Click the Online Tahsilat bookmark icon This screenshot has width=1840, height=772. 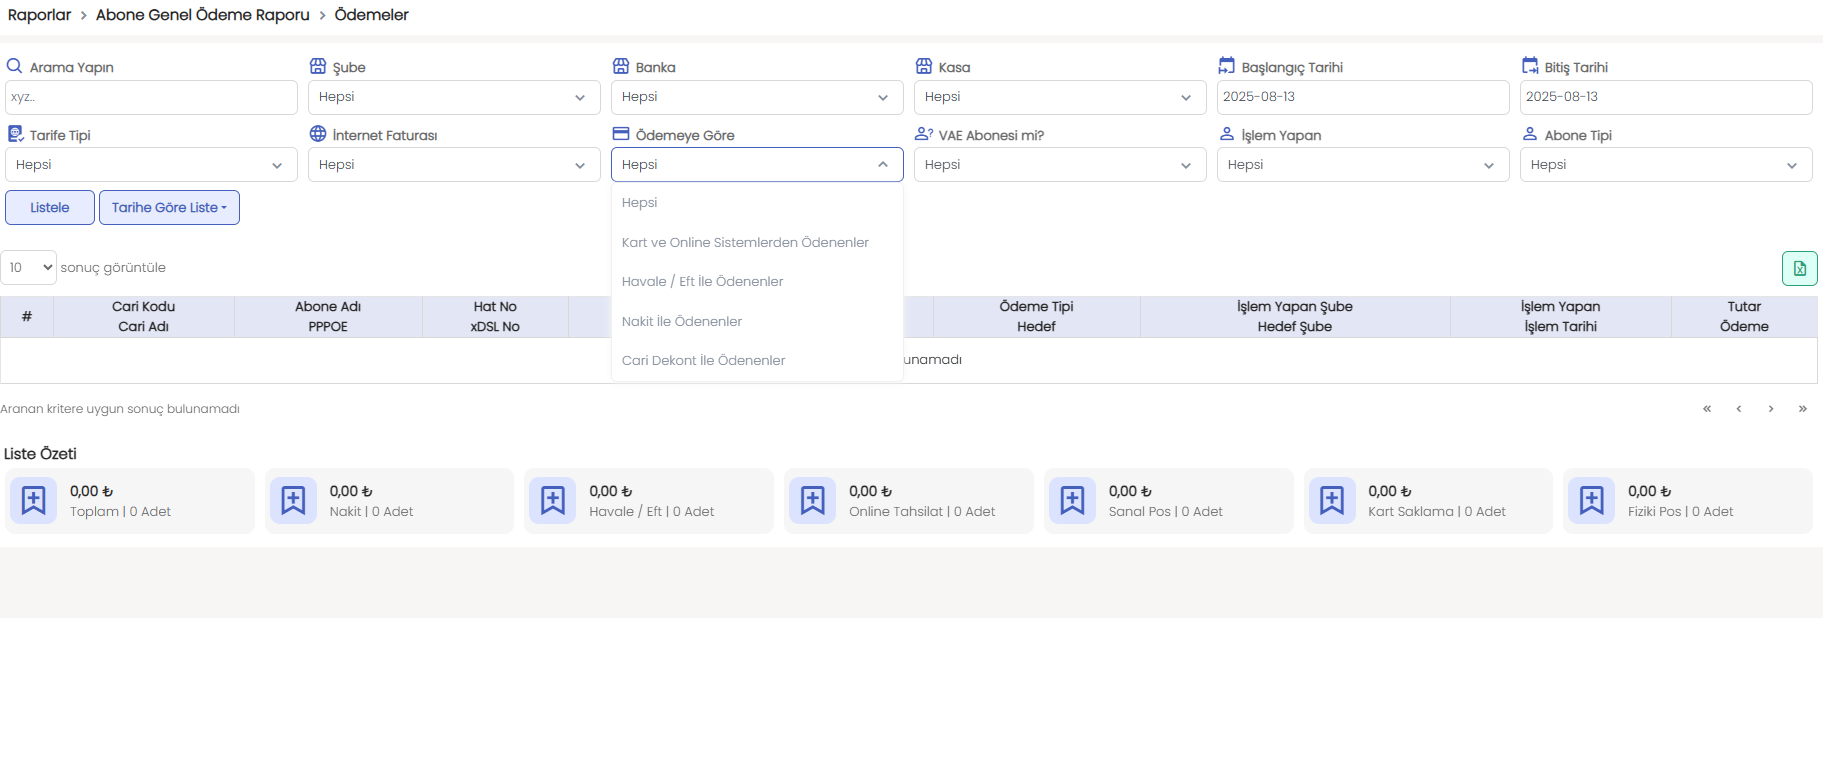tap(813, 500)
